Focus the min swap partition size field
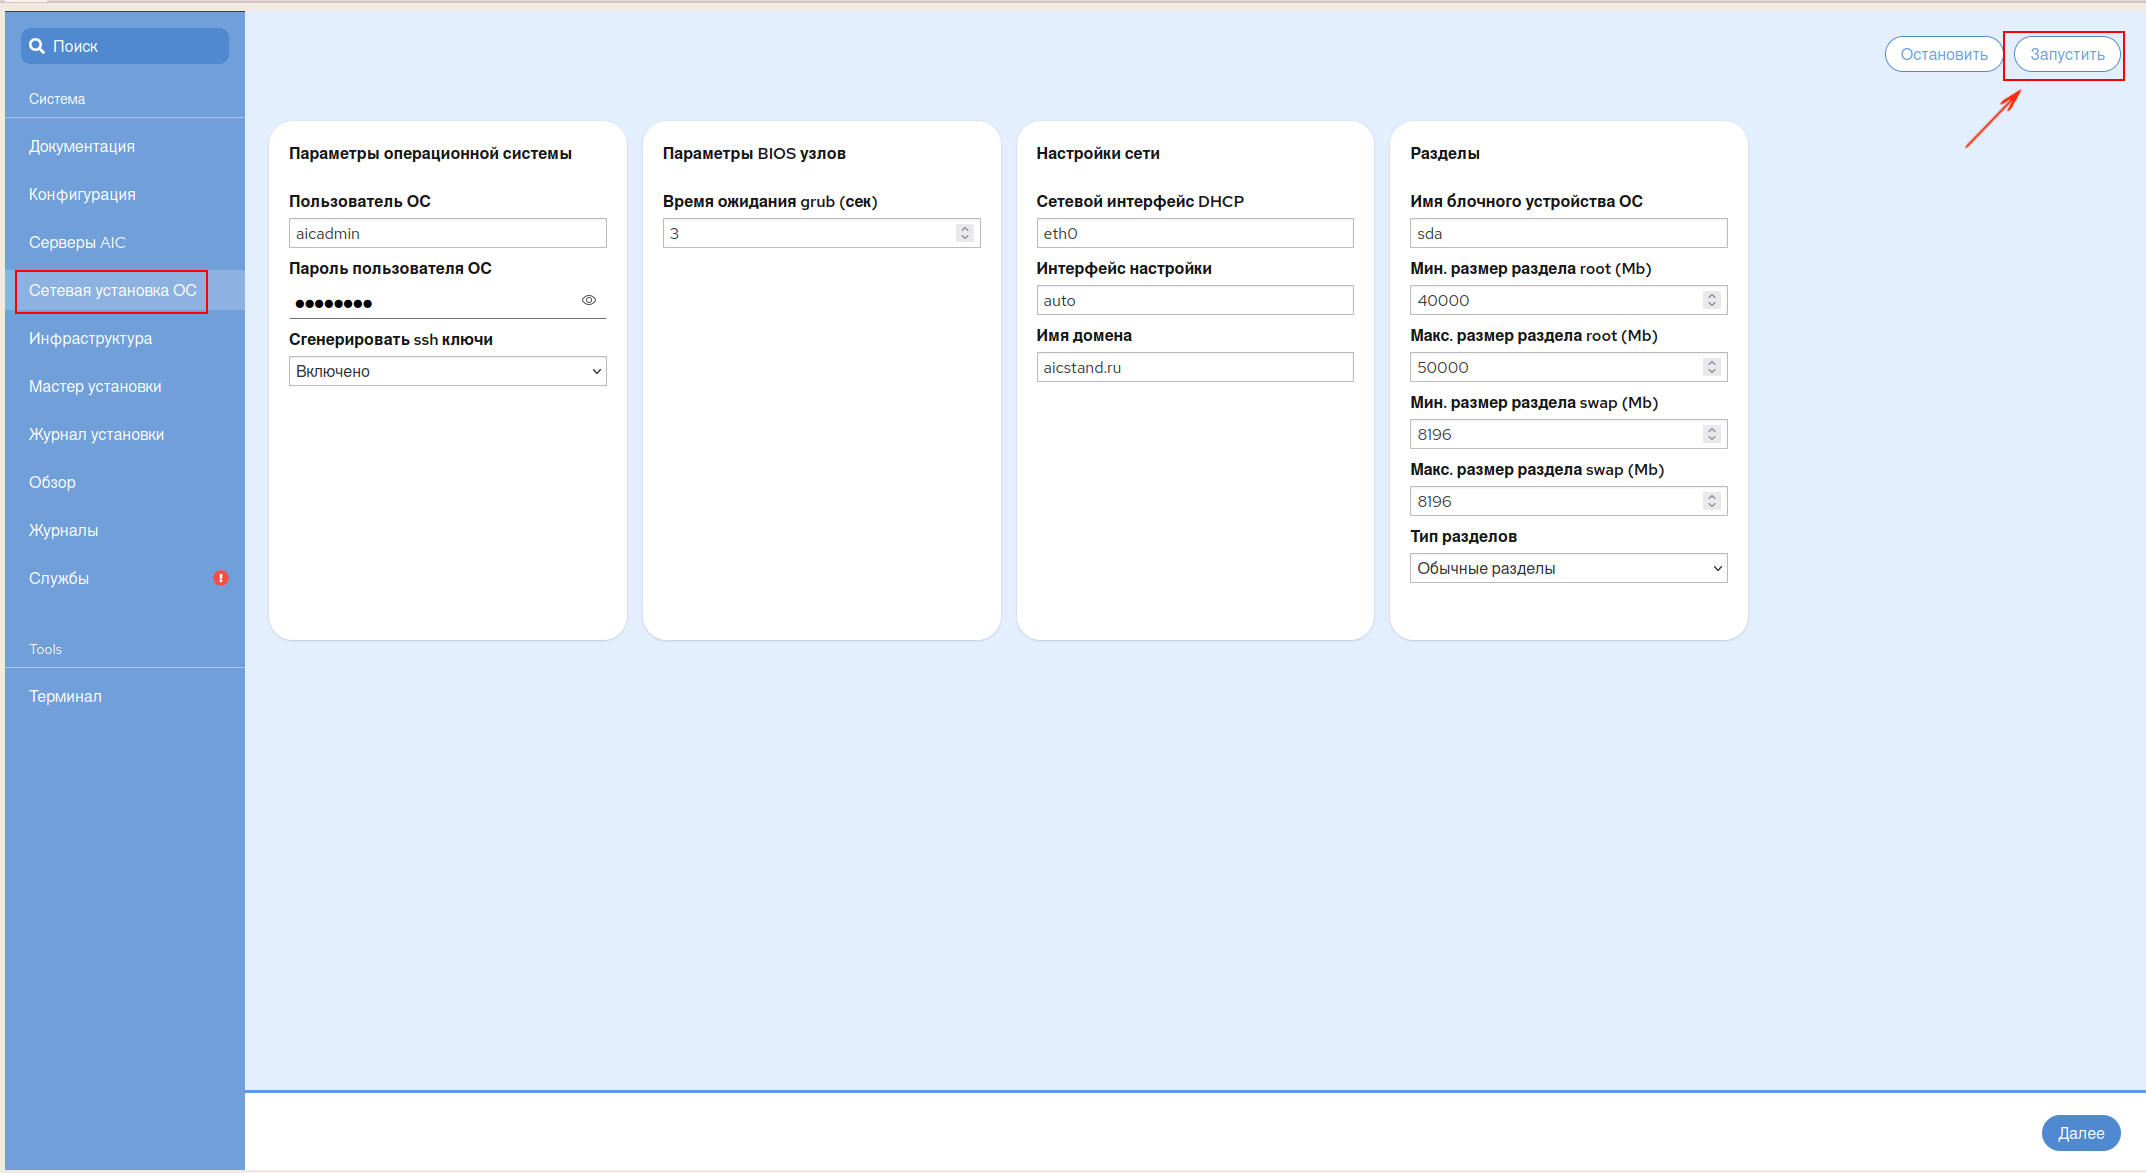Screen dimensions: 2146x1173 (x=1569, y=434)
